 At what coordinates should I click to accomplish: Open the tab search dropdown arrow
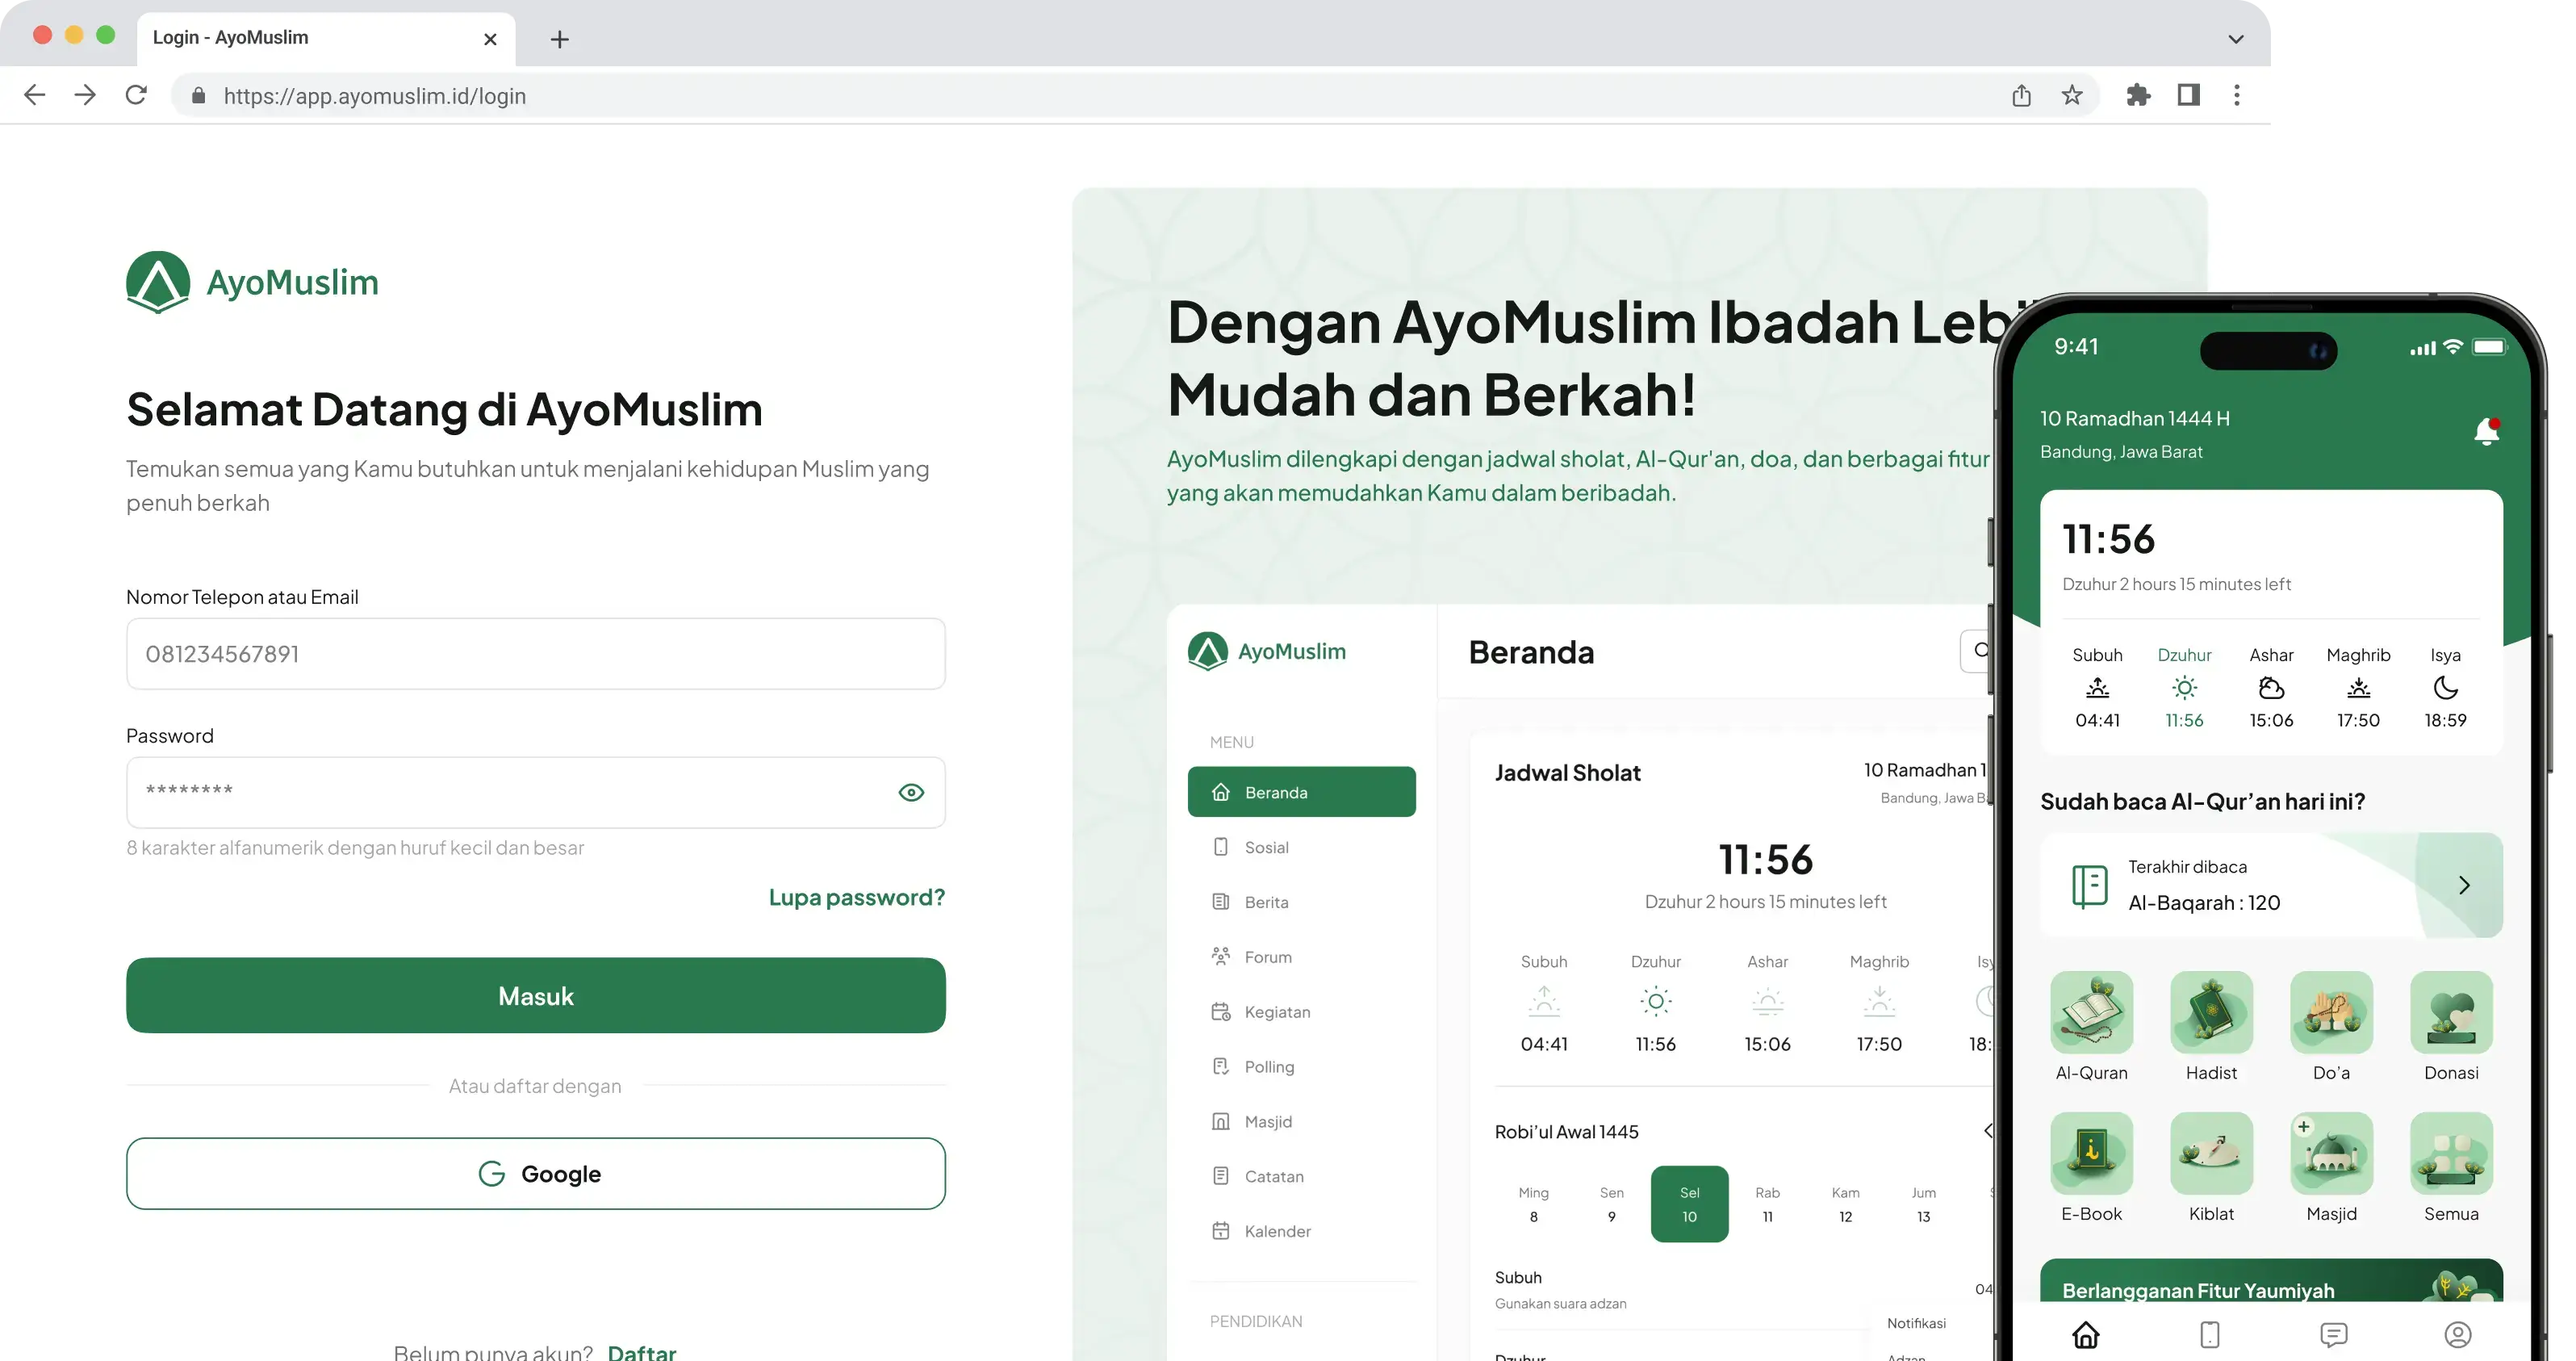click(x=2236, y=39)
